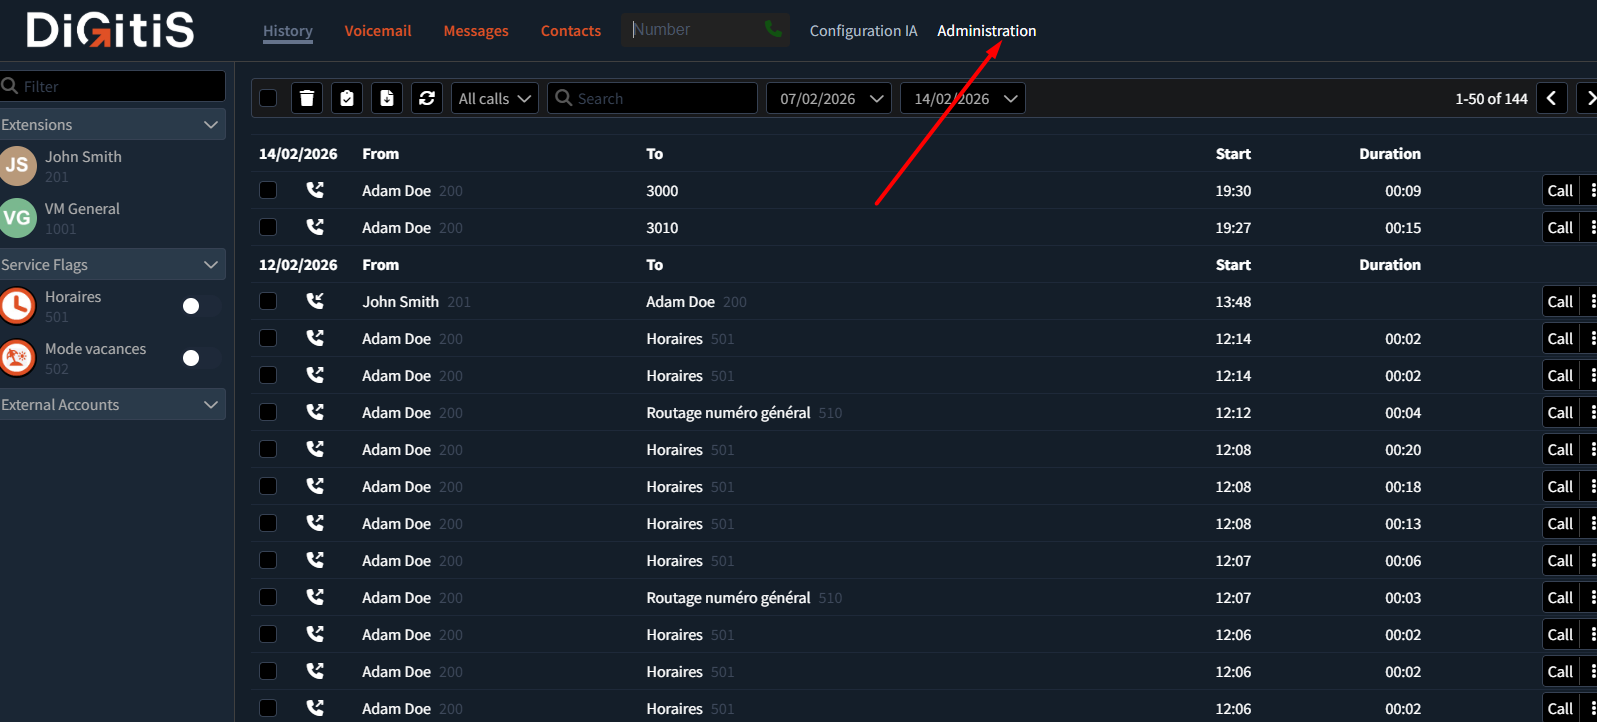The height and width of the screenshot is (722, 1597).
Task: Toggle the Horaires 501 service flag switch
Action: point(200,306)
